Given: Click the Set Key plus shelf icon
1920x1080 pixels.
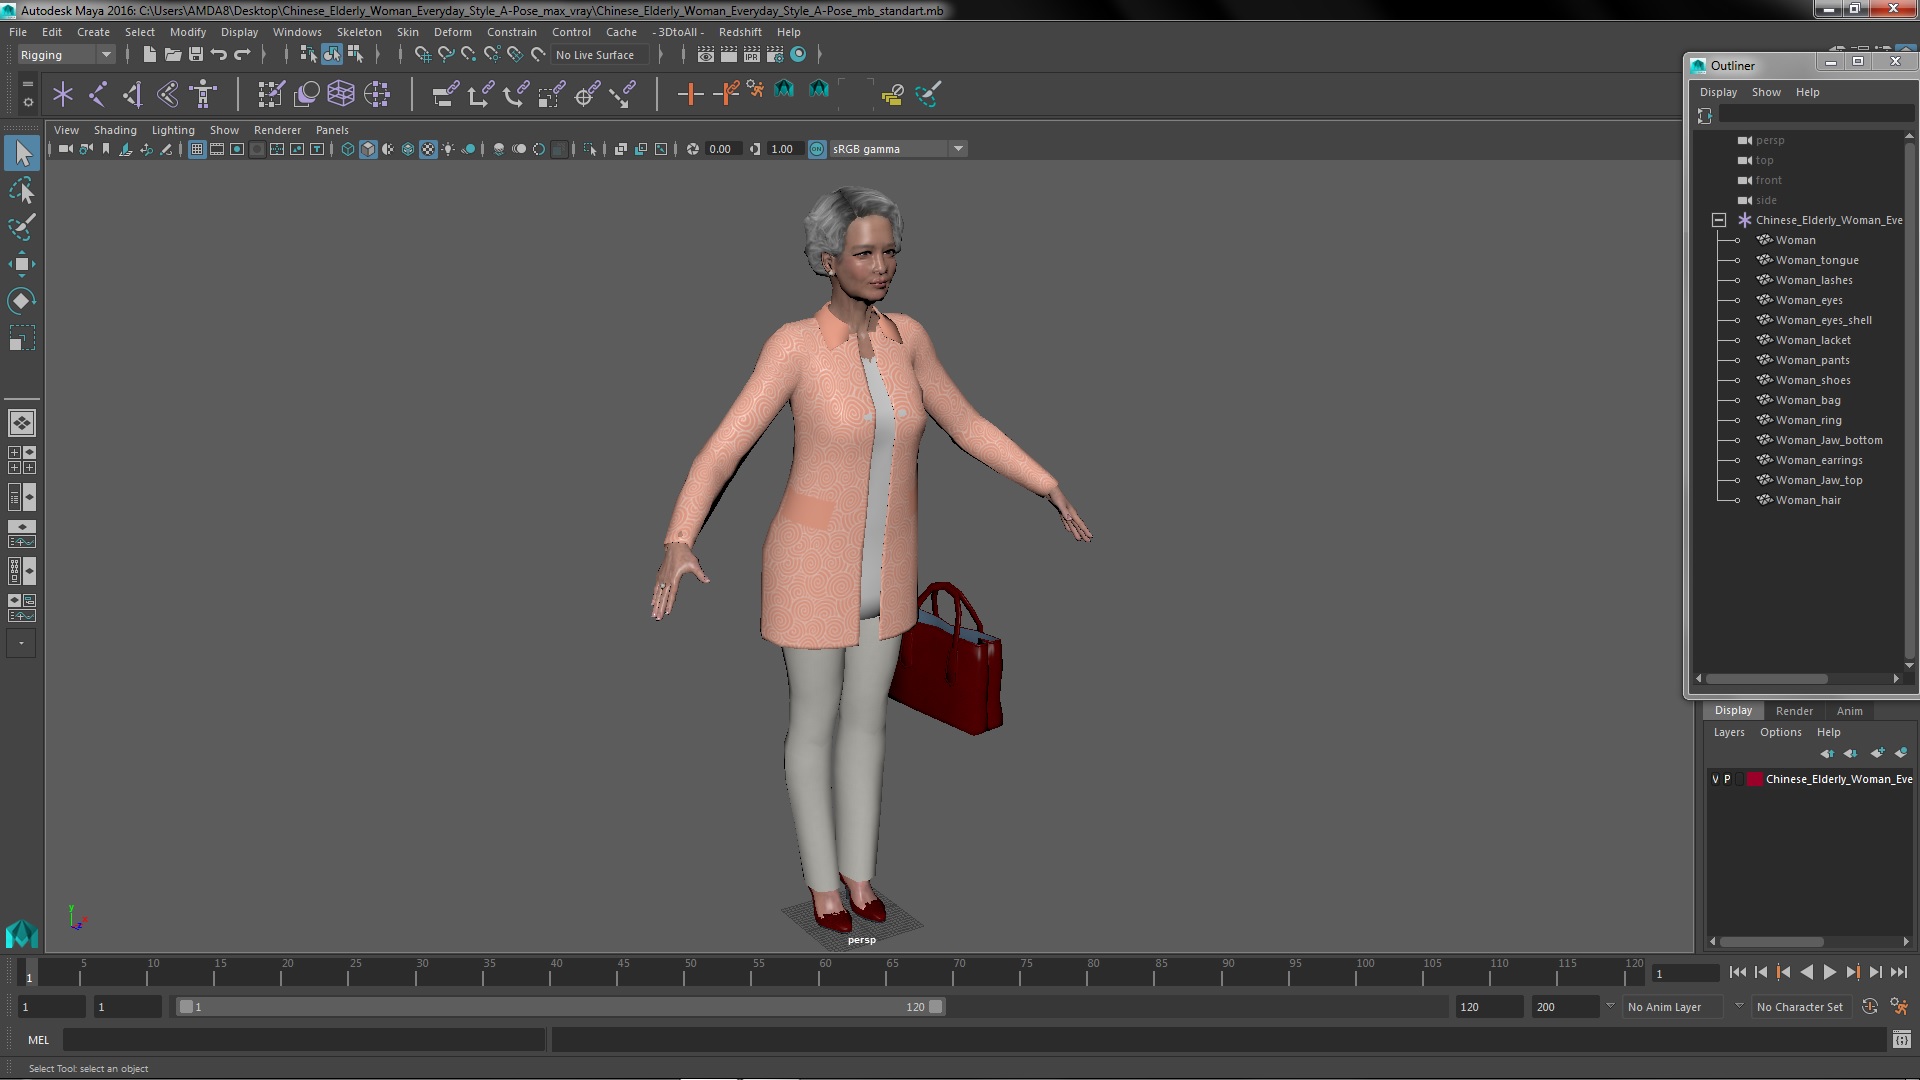Looking at the screenshot, I should (689, 94).
